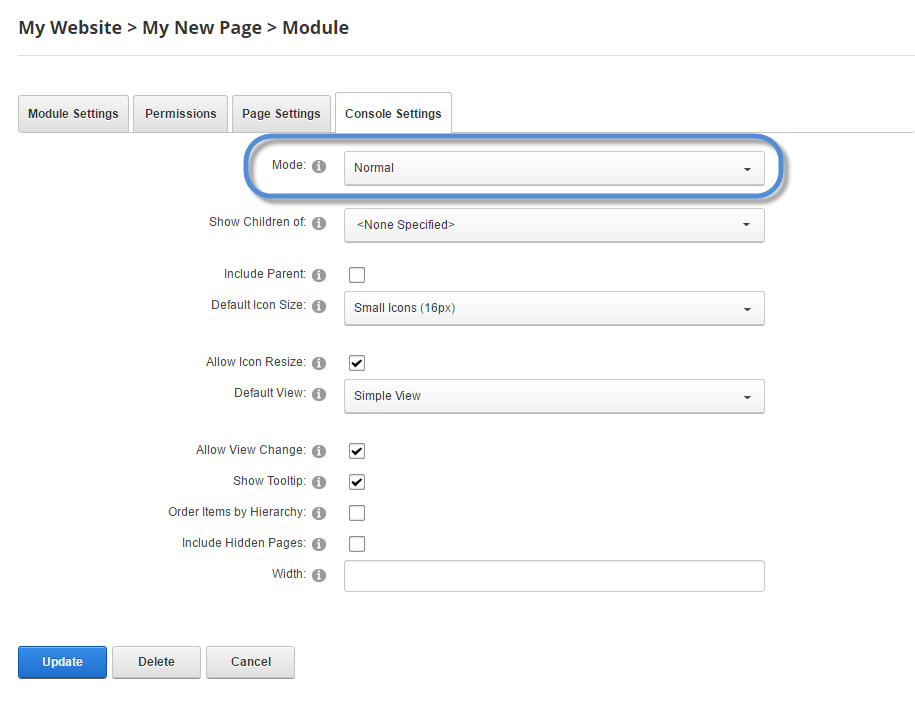Expand the Show Children of dropdown
The width and height of the screenshot is (915, 701).
[554, 225]
